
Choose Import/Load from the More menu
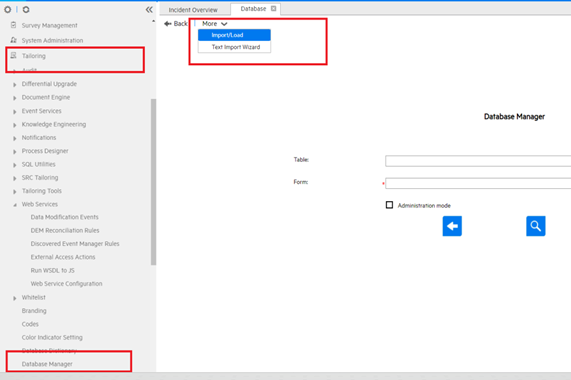pyautogui.click(x=234, y=35)
